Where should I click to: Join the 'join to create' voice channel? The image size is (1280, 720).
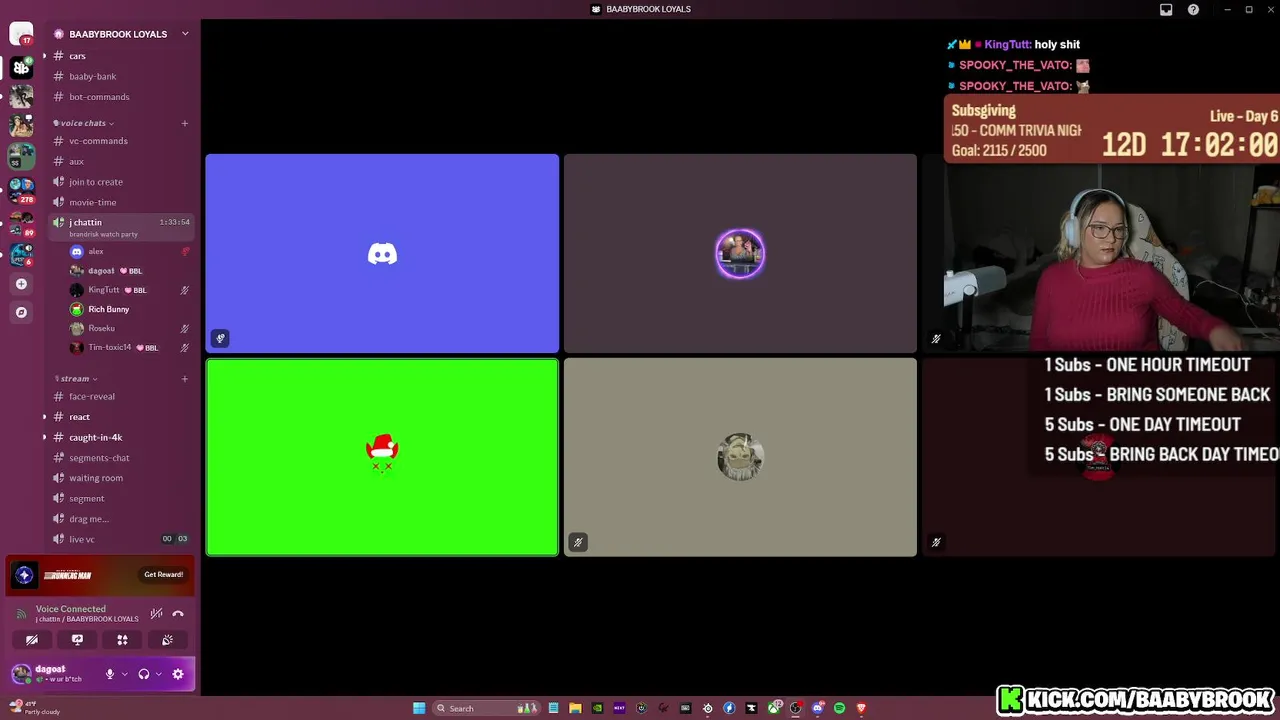coord(120,182)
